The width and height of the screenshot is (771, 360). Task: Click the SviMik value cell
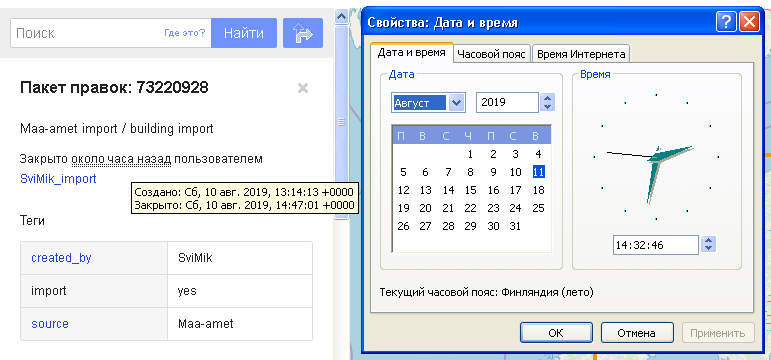(239, 258)
